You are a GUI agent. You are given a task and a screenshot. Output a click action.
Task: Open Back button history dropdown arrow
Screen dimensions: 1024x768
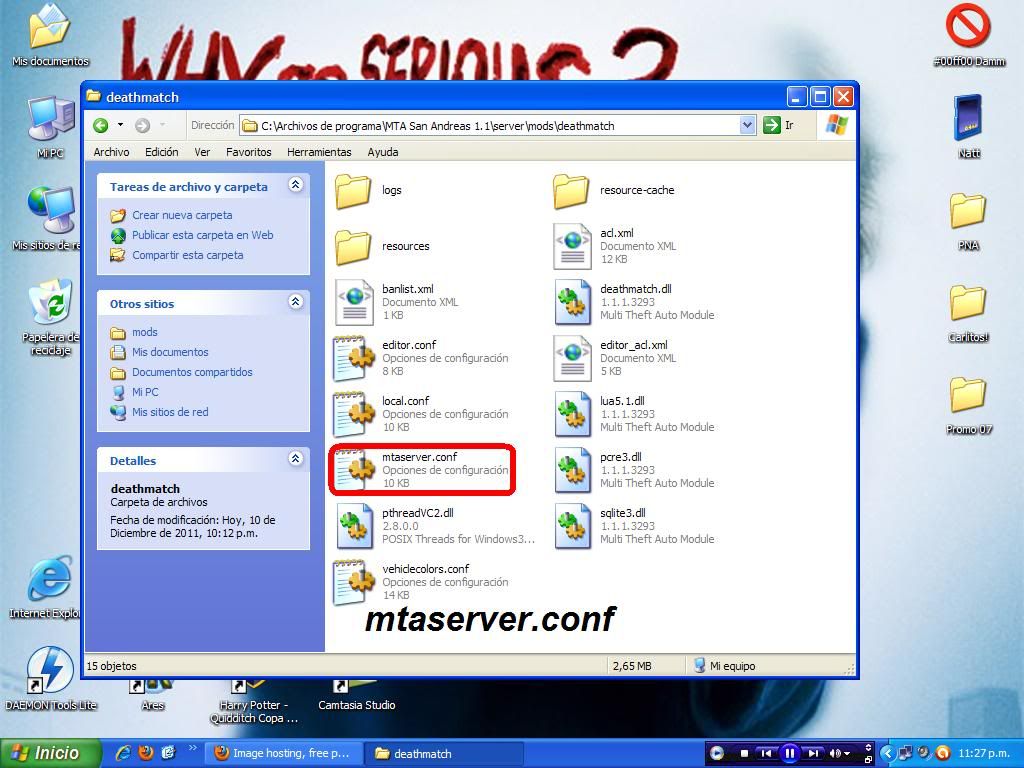(x=120, y=125)
